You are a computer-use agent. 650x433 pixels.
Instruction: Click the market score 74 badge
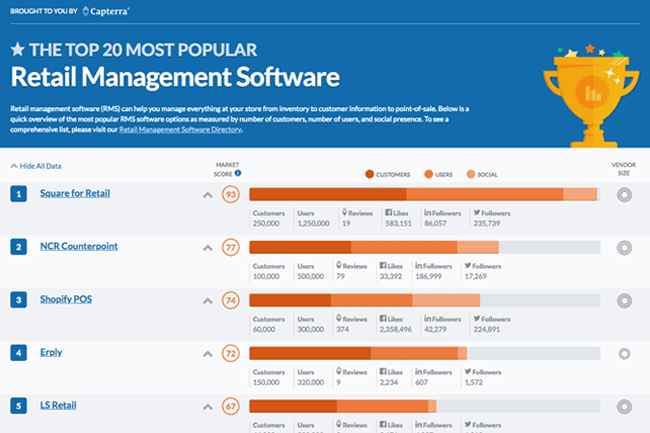click(x=231, y=300)
